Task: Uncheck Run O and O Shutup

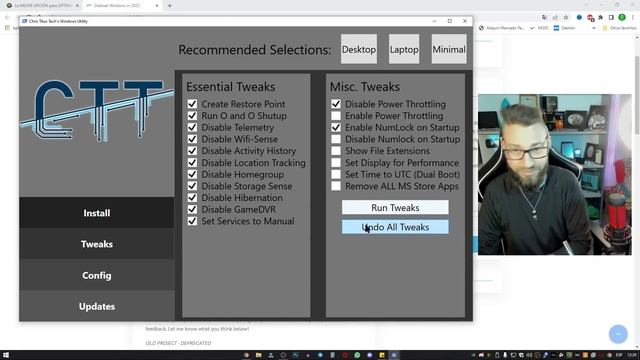Action: point(192,116)
